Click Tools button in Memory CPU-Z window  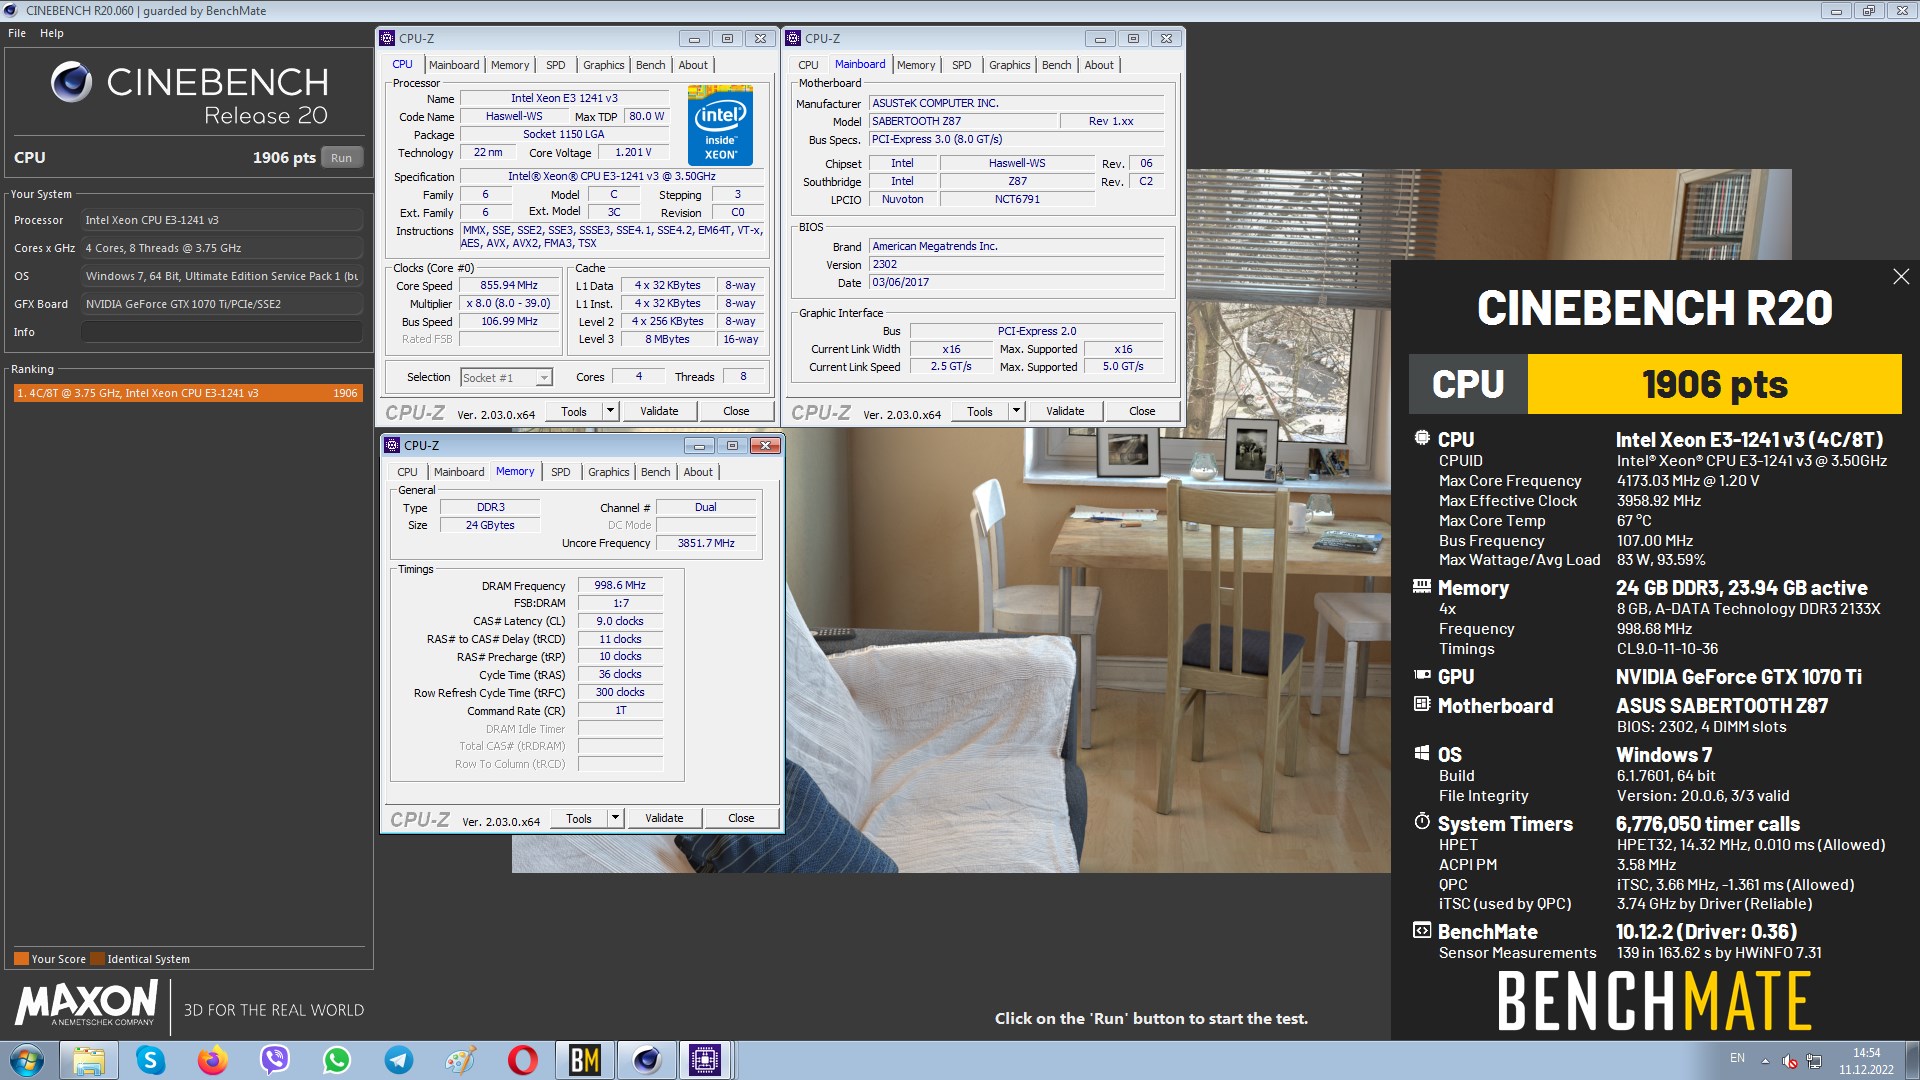[579, 818]
